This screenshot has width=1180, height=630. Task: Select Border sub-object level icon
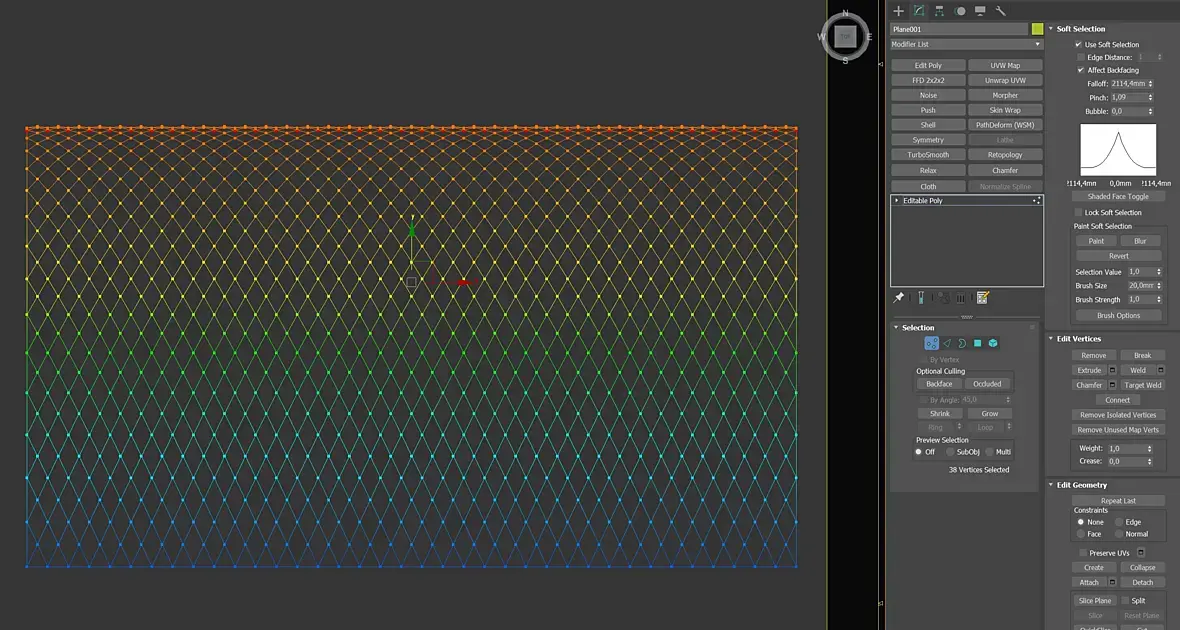[x=963, y=343]
